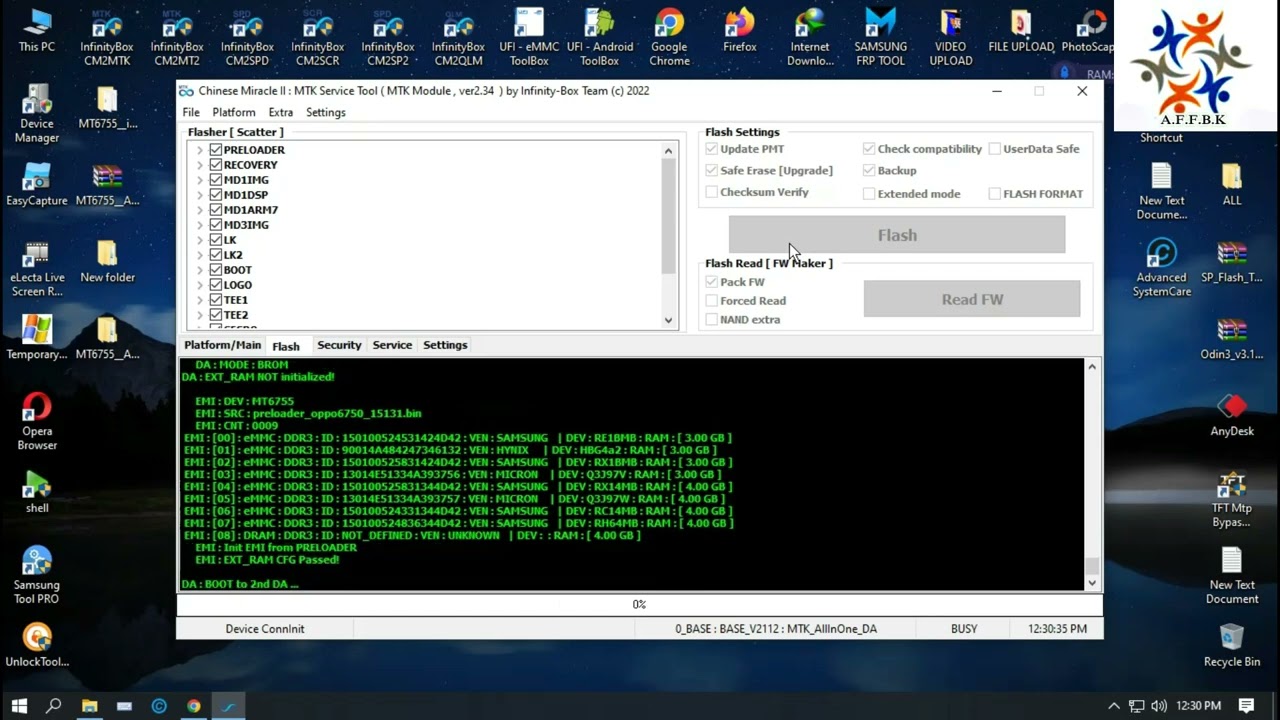Switch to Service tab
Screen dimensions: 1280x720
392,345
